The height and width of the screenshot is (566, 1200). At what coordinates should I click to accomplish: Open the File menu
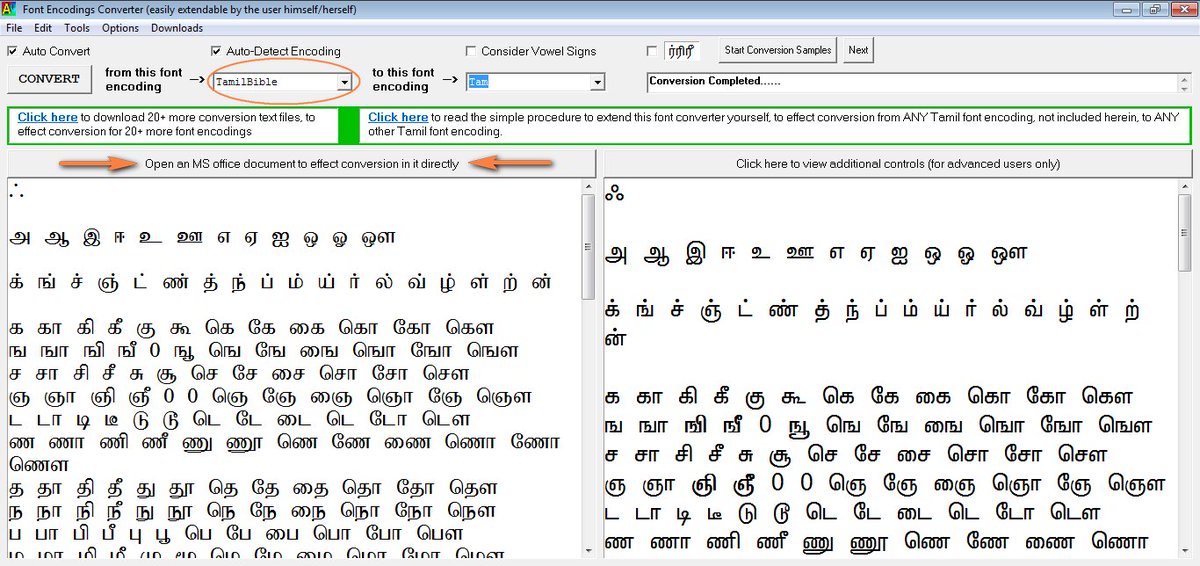click(x=14, y=28)
